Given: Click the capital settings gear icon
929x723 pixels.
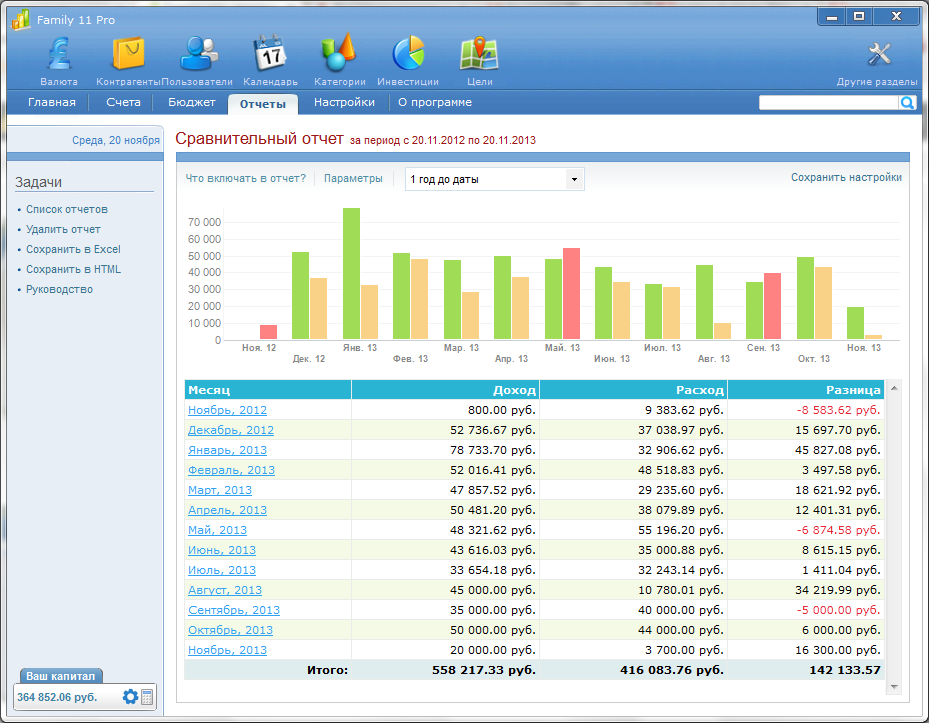Looking at the screenshot, I should pos(130,697).
